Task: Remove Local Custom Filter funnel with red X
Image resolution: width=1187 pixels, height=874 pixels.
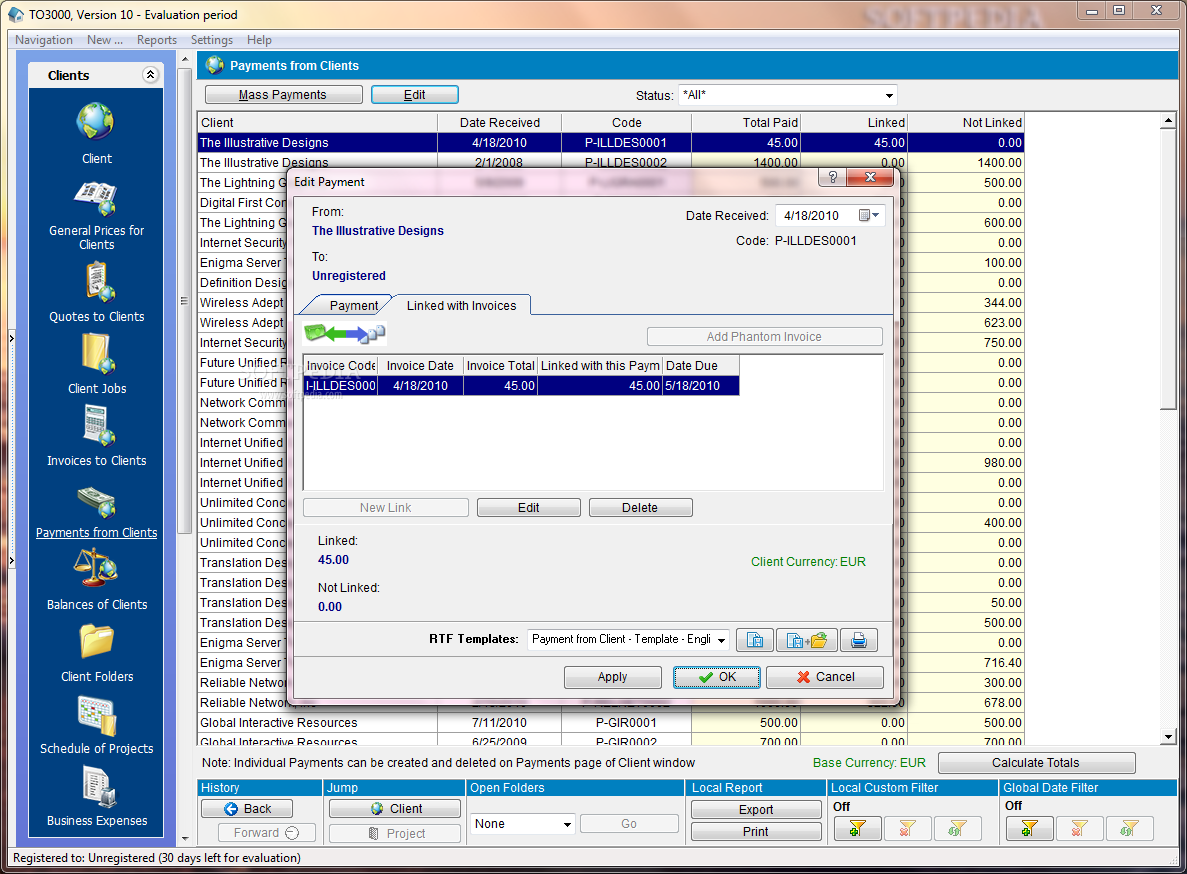Action: click(907, 829)
